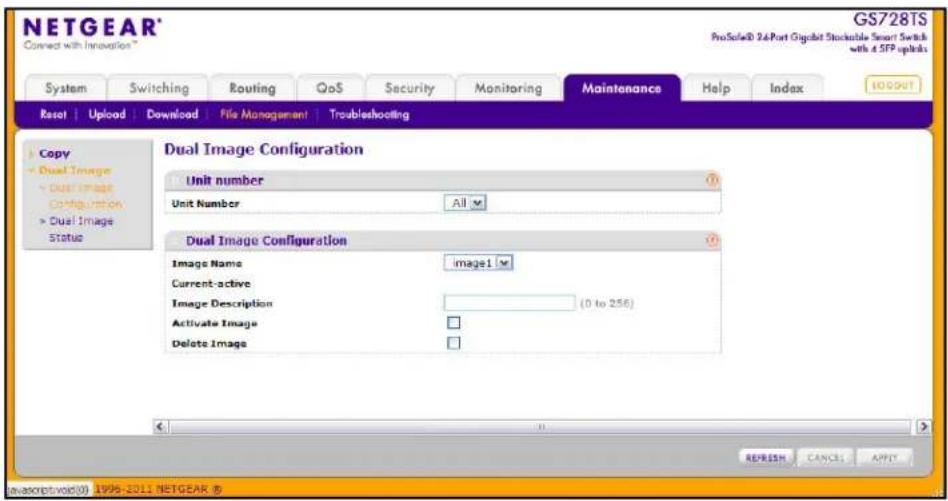948x501 pixels.
Task: Click the APPLY button
Action: [884, 458]
